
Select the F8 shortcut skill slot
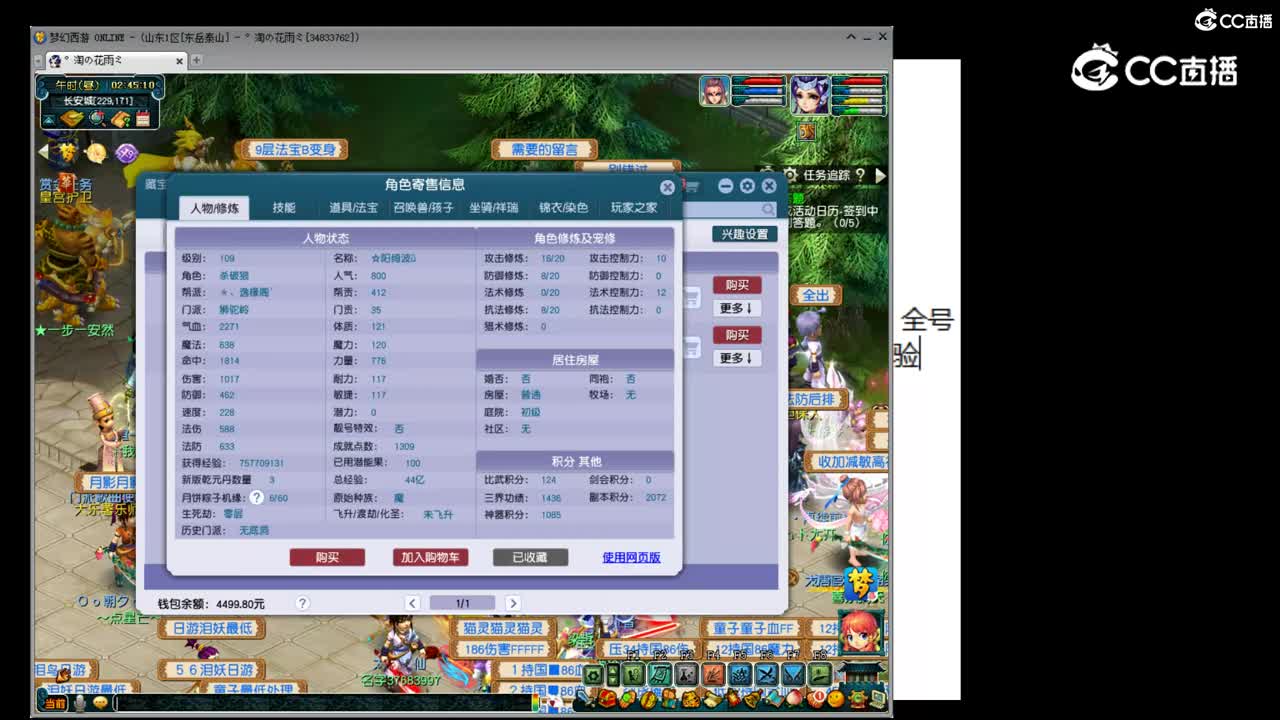click(819, 674)
